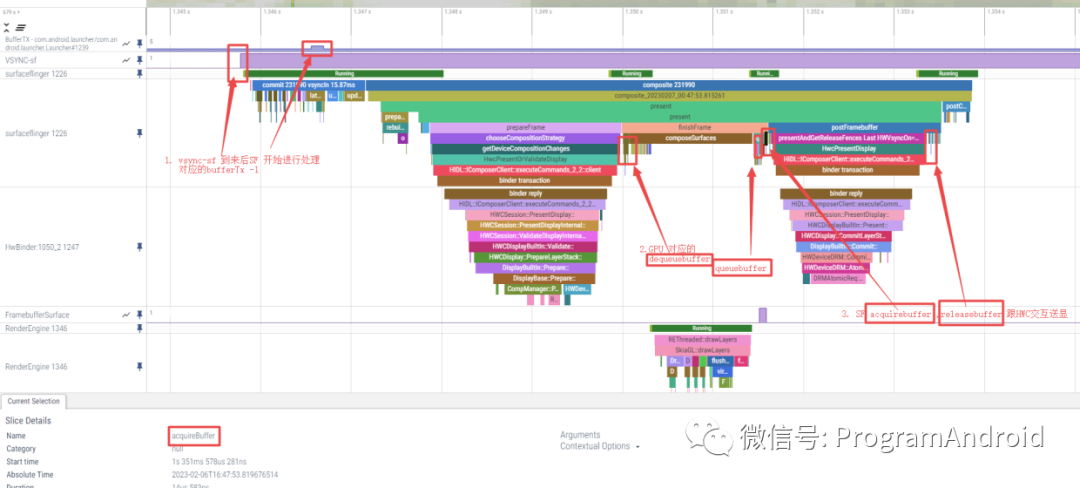Pin the RenderEngine 1346 thread-state track

[x=140, y=328]
